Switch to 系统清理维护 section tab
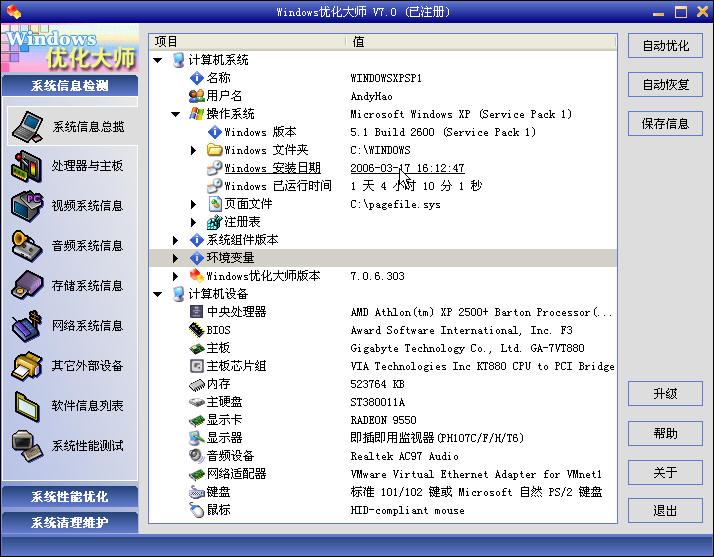Screen dimensions: 714x557 tap(70, 522)
